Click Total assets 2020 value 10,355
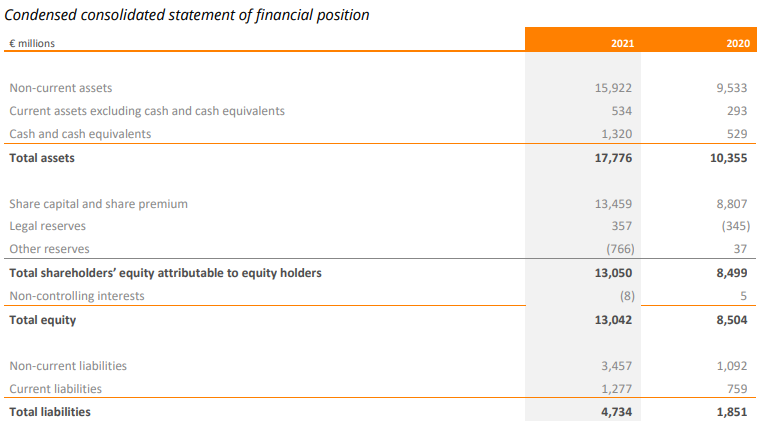Image resolution: width=760 pixels, height=427 pixels. pyautogui.click(x=728, y=158)
